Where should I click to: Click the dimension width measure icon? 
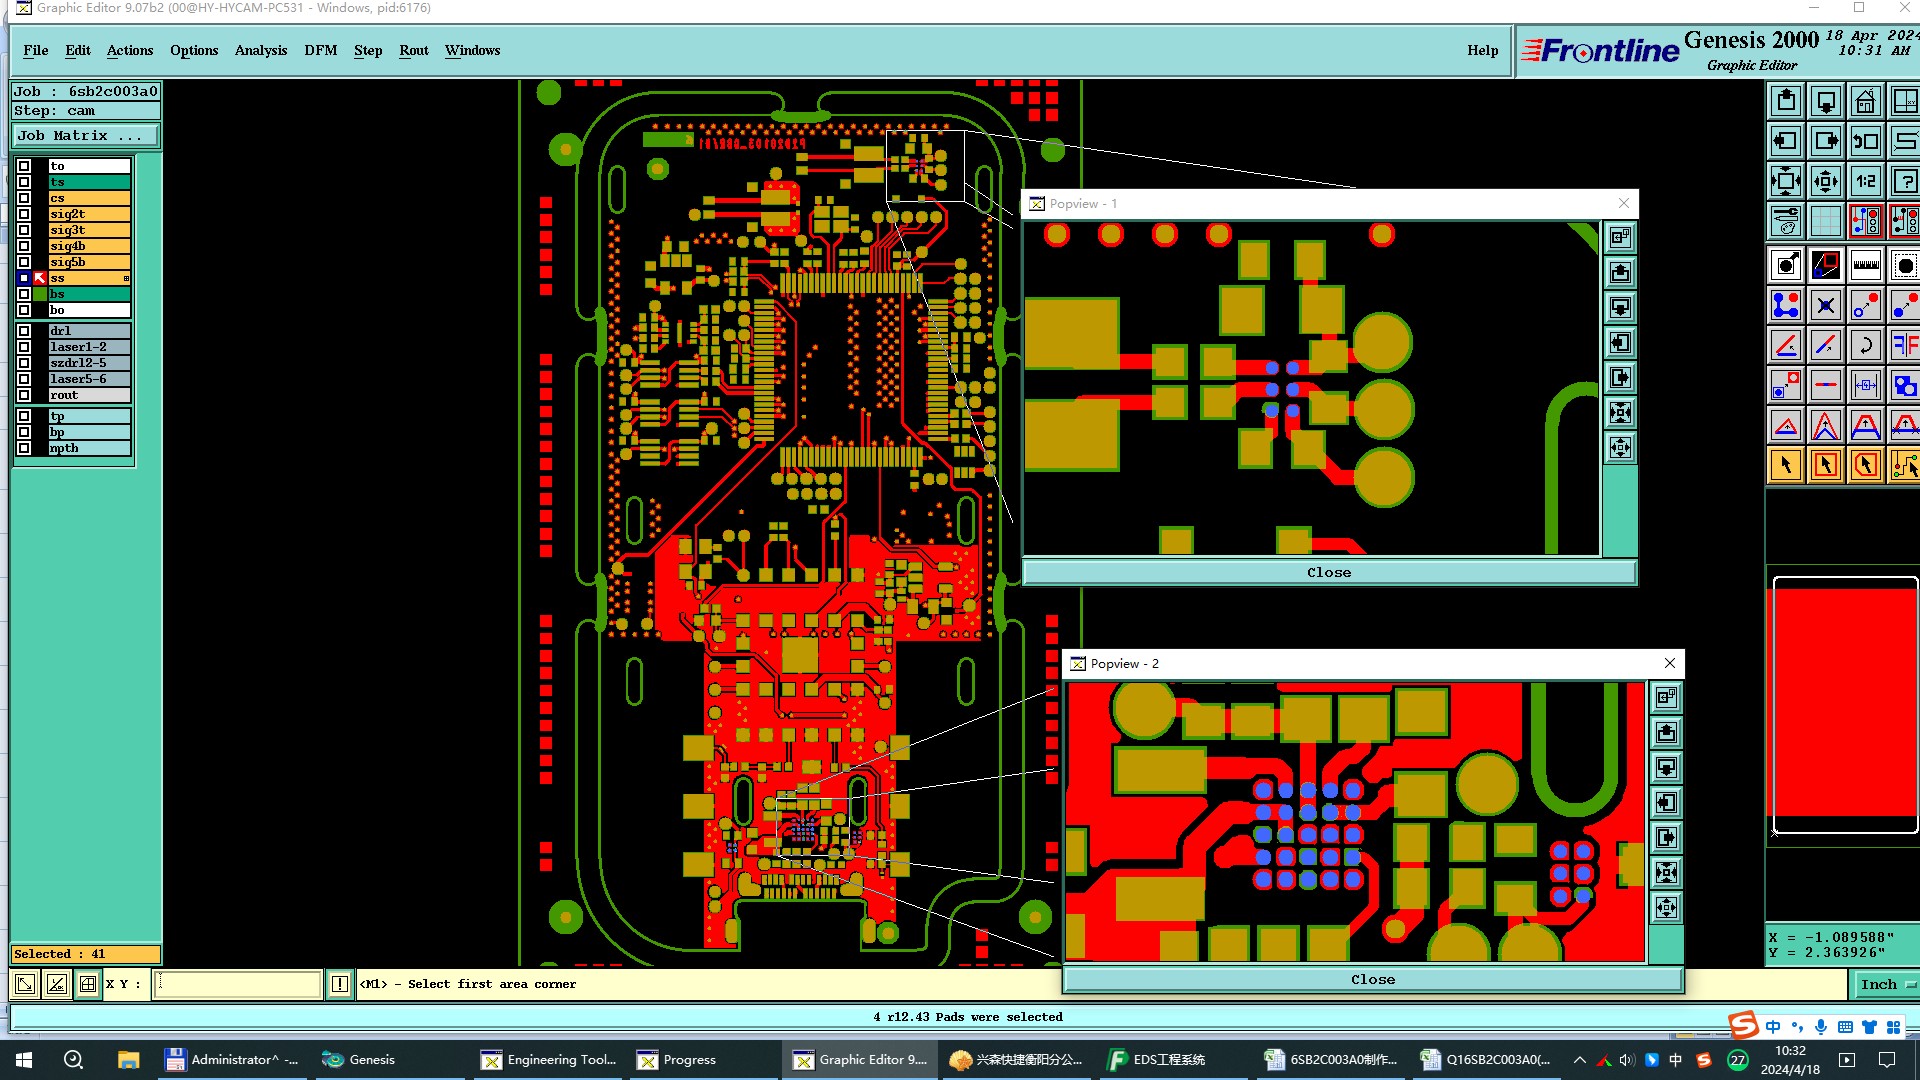1866,385
